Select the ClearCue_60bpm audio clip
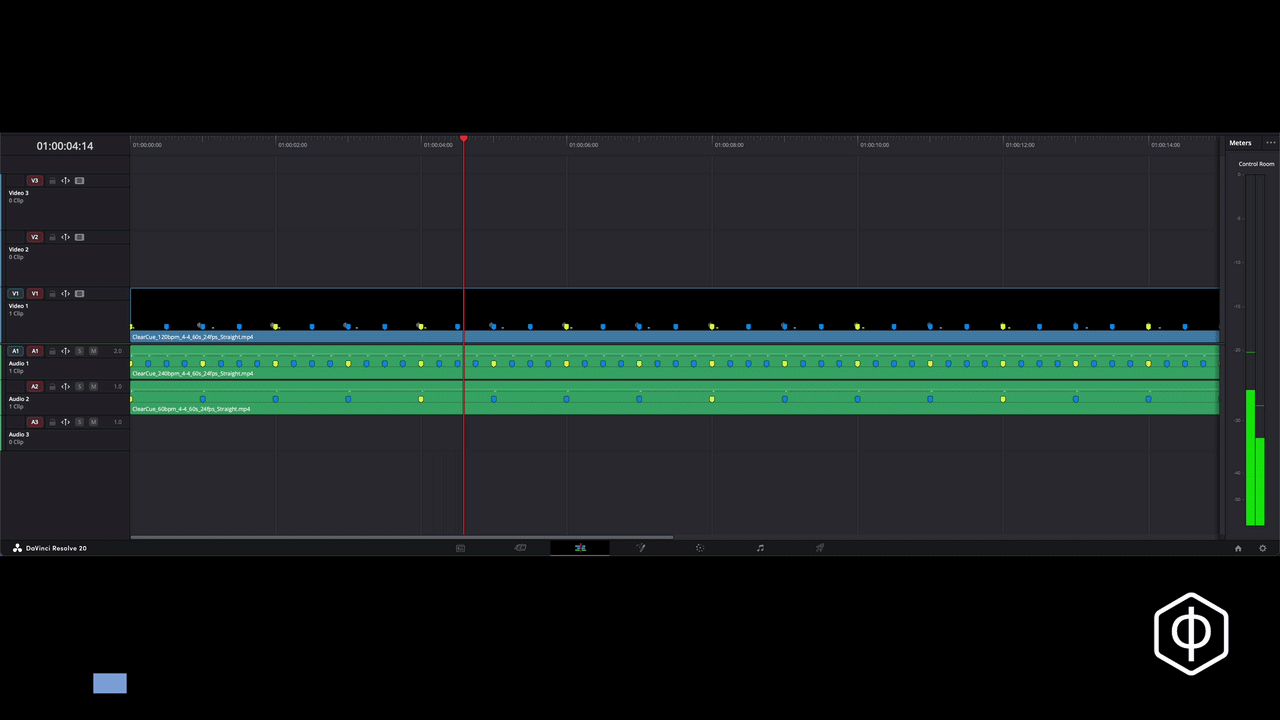The height and width of the screenshot is (720, 1280). (x=675, y=398)
